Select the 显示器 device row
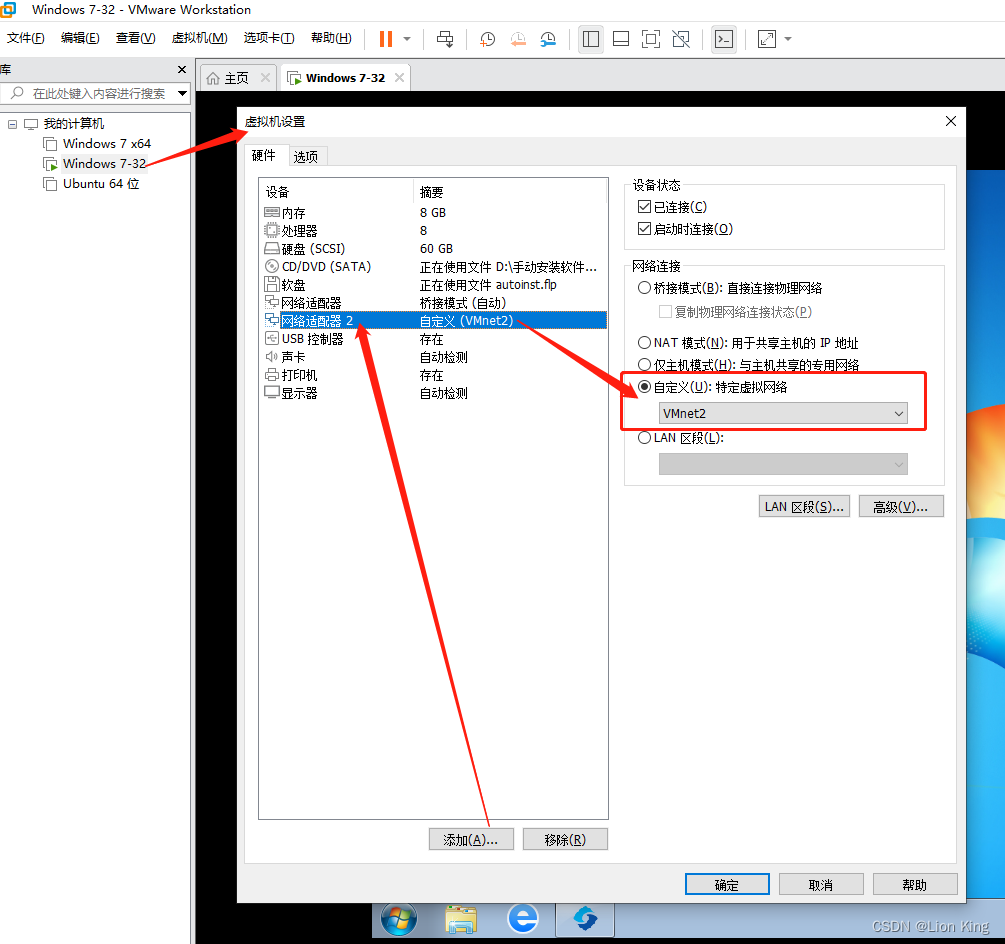1005x944 pixels. tap(433, 393)
